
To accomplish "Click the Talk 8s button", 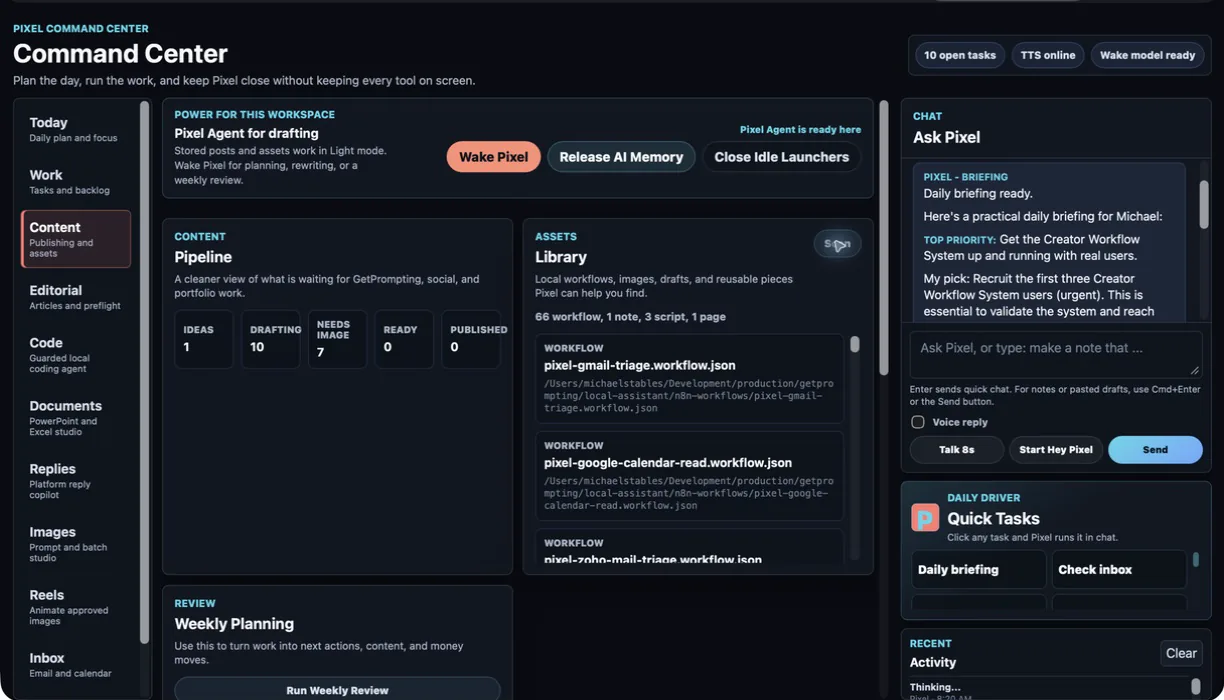I will click(x=957, y=450).
